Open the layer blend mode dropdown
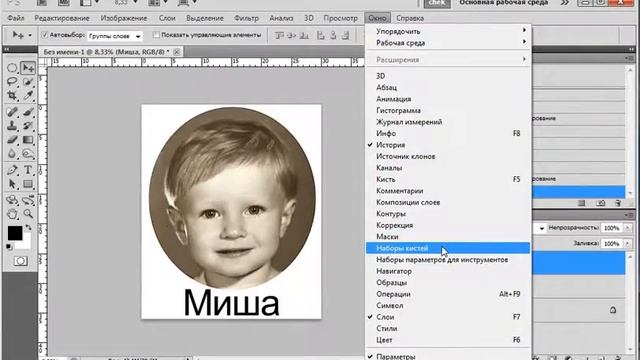The width and height of the screenshot is (640, 360). click(541, 228)
